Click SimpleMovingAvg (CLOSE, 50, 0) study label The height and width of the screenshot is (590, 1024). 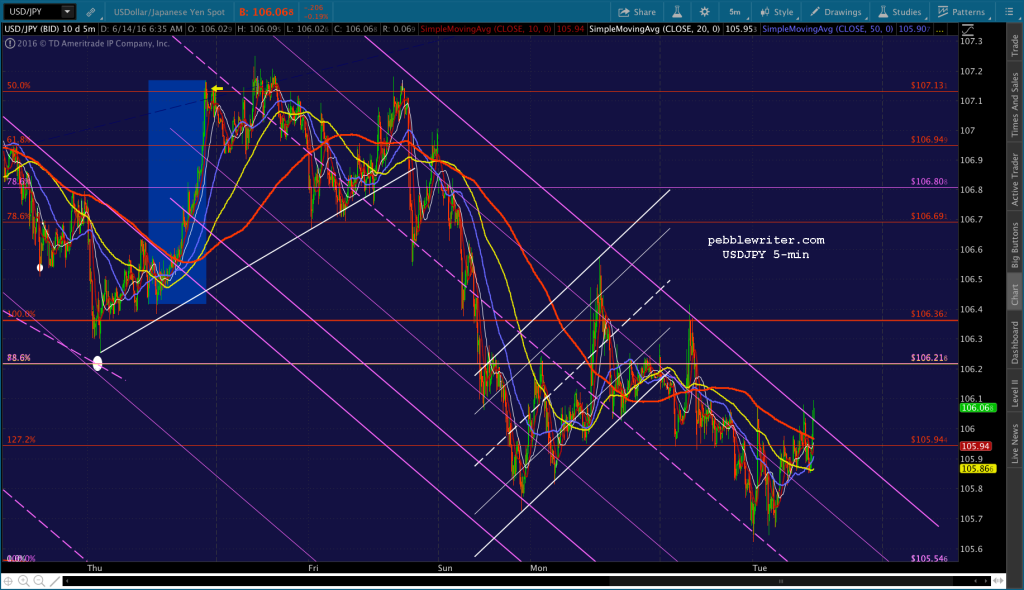pos(827,29)
